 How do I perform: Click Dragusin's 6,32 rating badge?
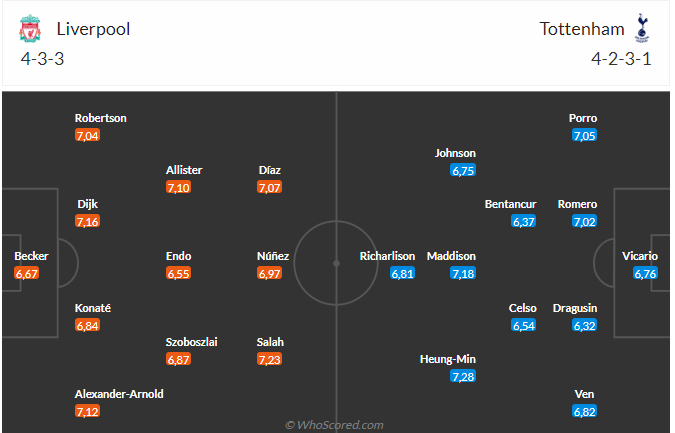coord(585,325)
